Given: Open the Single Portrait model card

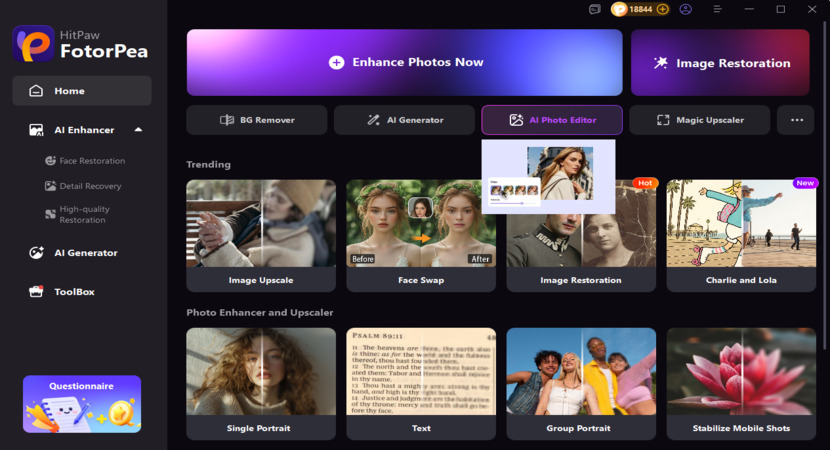Looking at the screenshot, I should (261, 384).
